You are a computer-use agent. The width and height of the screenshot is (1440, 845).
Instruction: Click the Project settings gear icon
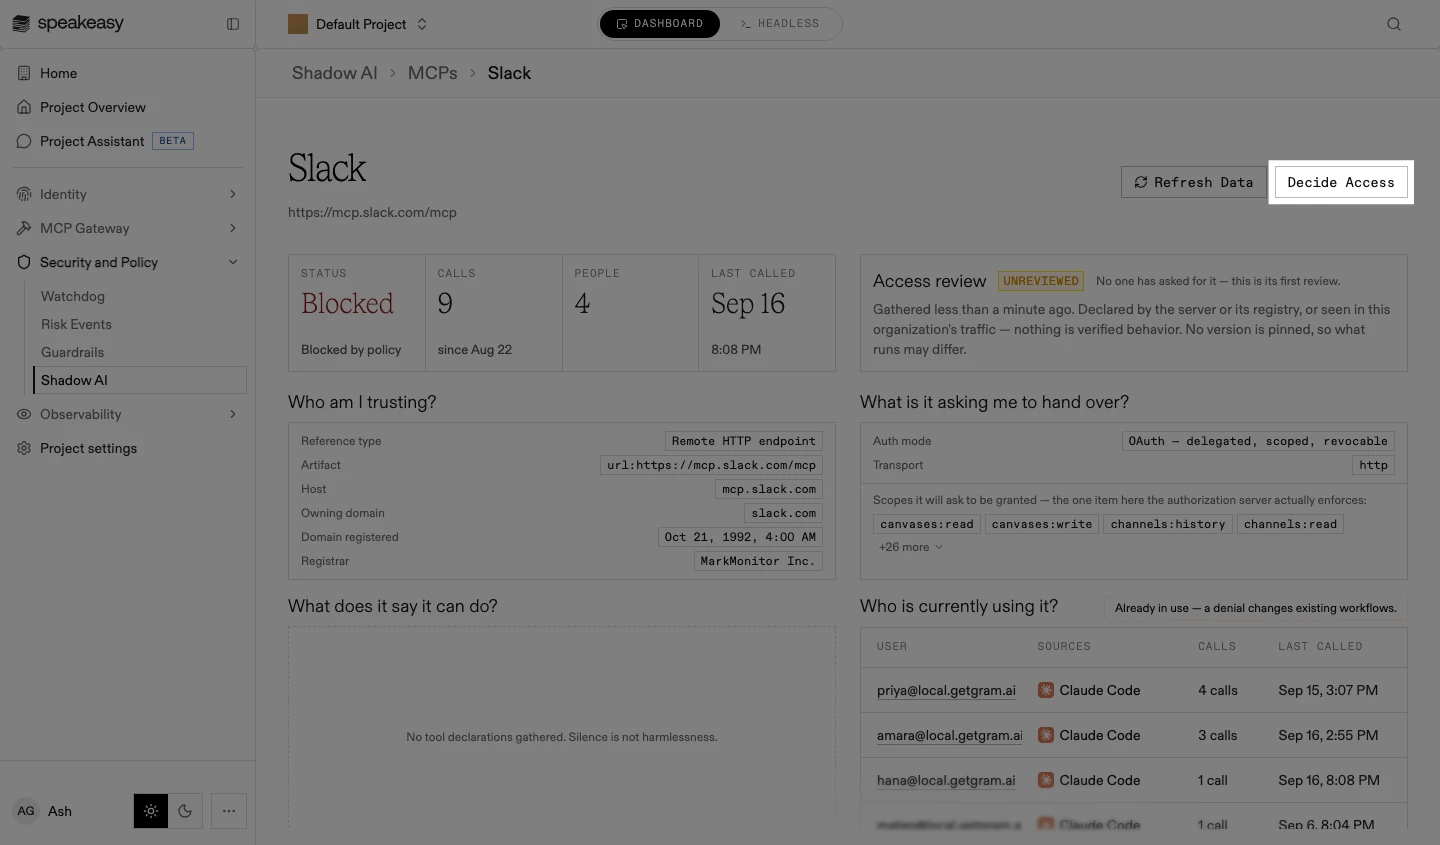tap(24, 448)
